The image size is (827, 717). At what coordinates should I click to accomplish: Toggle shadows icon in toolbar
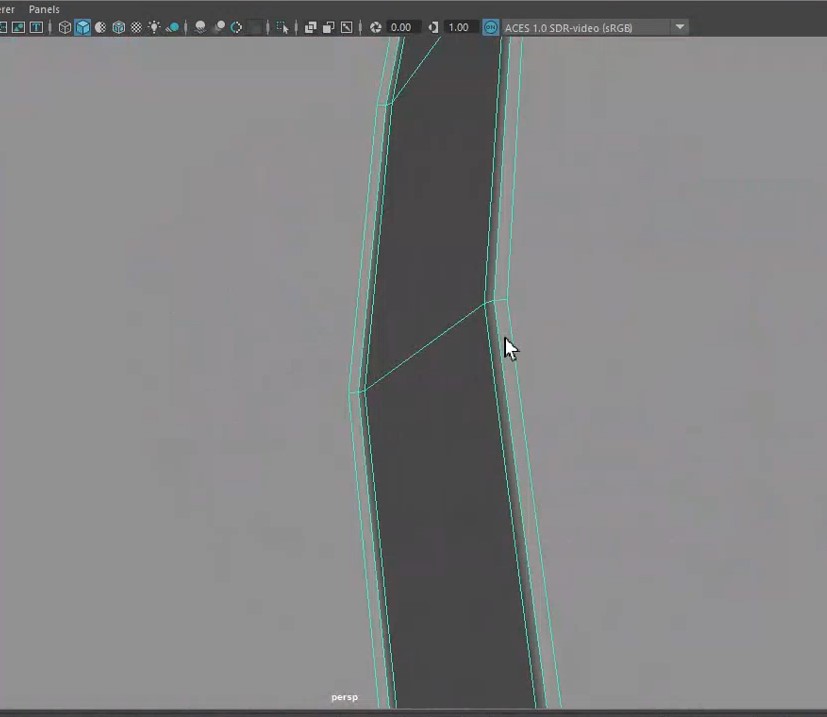pyautogui.click(x=172, y=27)
